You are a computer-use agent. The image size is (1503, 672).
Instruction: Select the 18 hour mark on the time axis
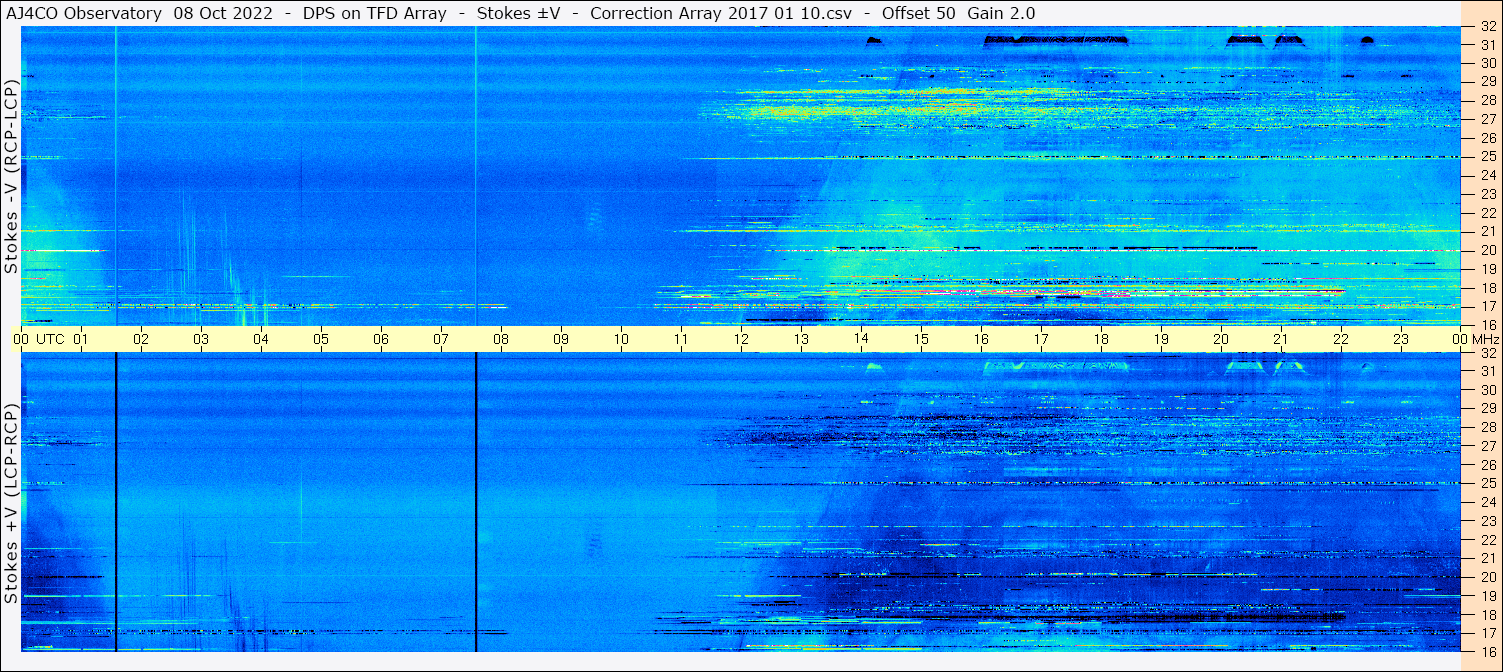click(1101, 339)
